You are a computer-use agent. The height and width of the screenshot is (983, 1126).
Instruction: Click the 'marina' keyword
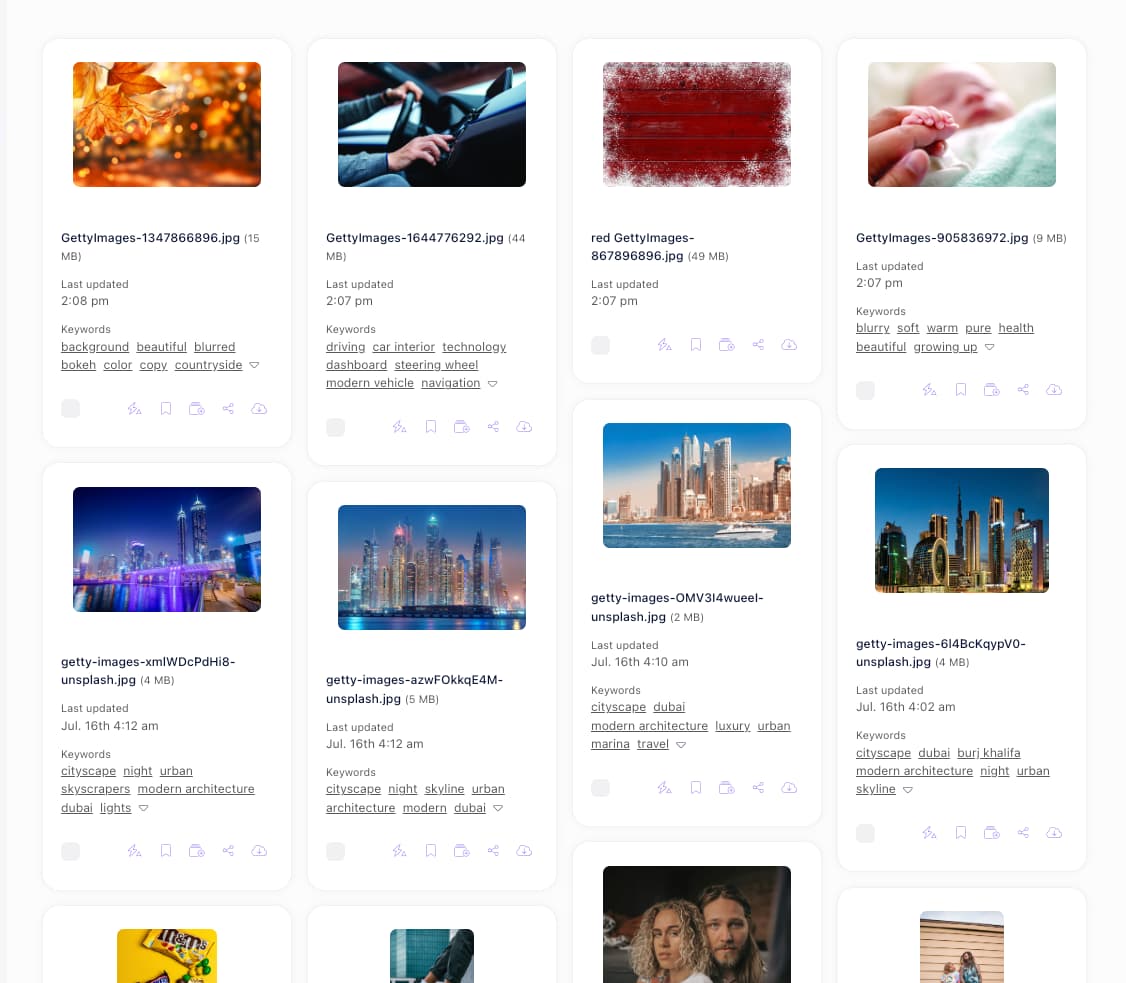610,744
